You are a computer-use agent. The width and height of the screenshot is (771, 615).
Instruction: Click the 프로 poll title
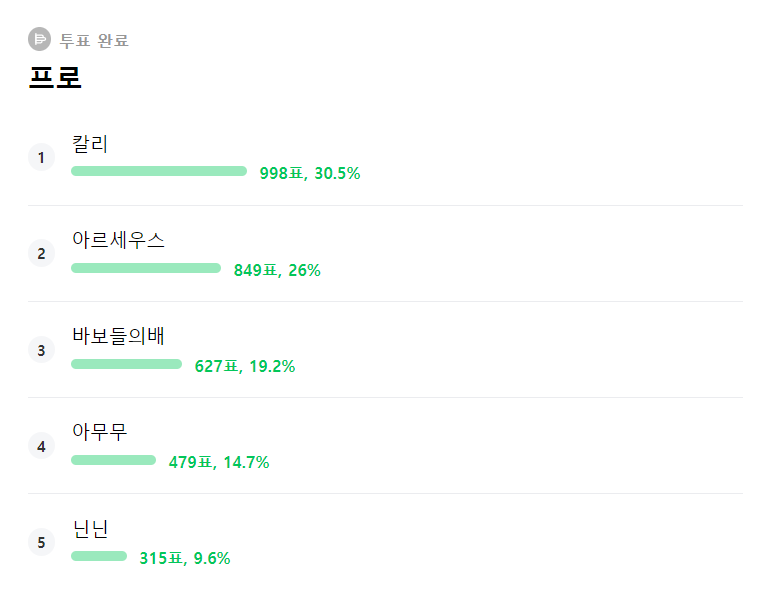point(55,77)
